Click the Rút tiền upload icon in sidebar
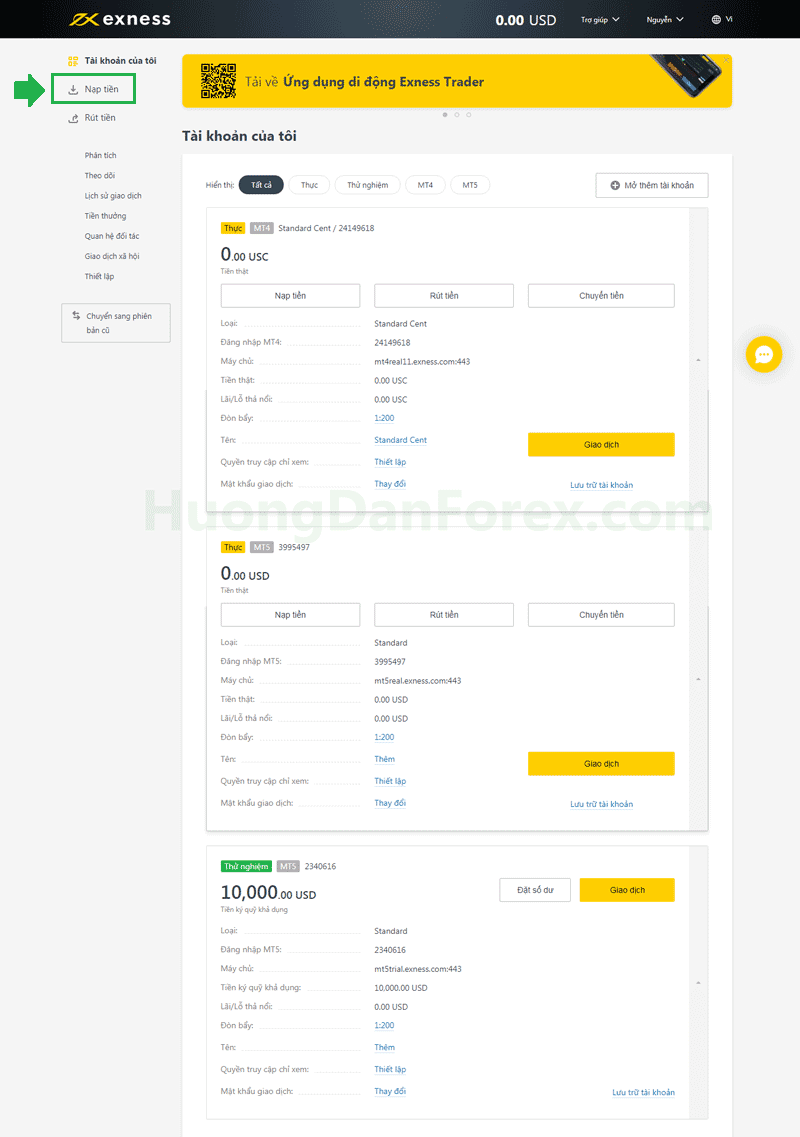 73,117
